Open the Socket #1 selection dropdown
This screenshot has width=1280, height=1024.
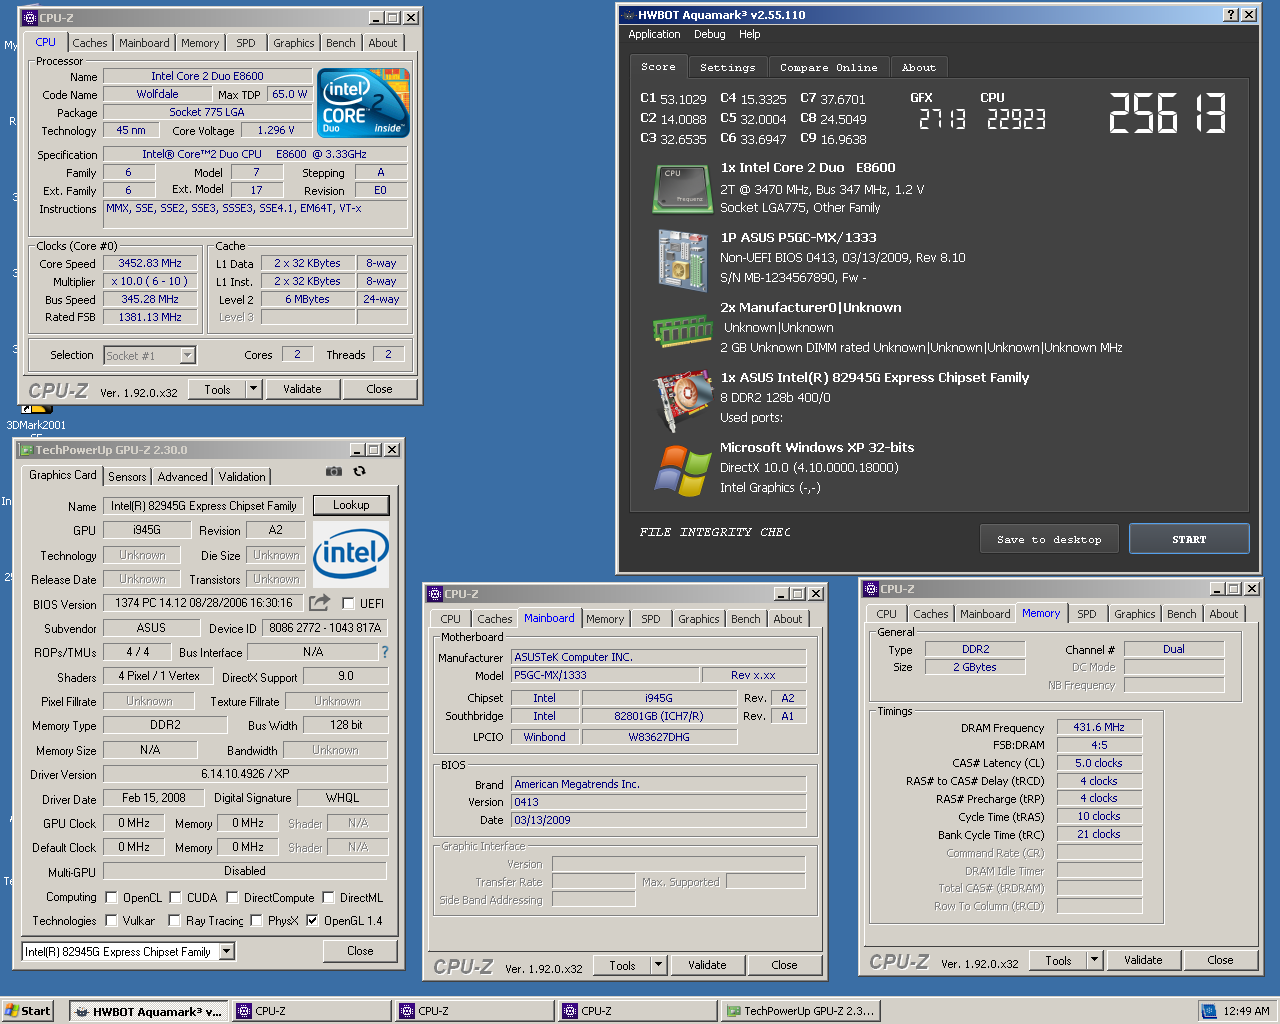(187, 355)
